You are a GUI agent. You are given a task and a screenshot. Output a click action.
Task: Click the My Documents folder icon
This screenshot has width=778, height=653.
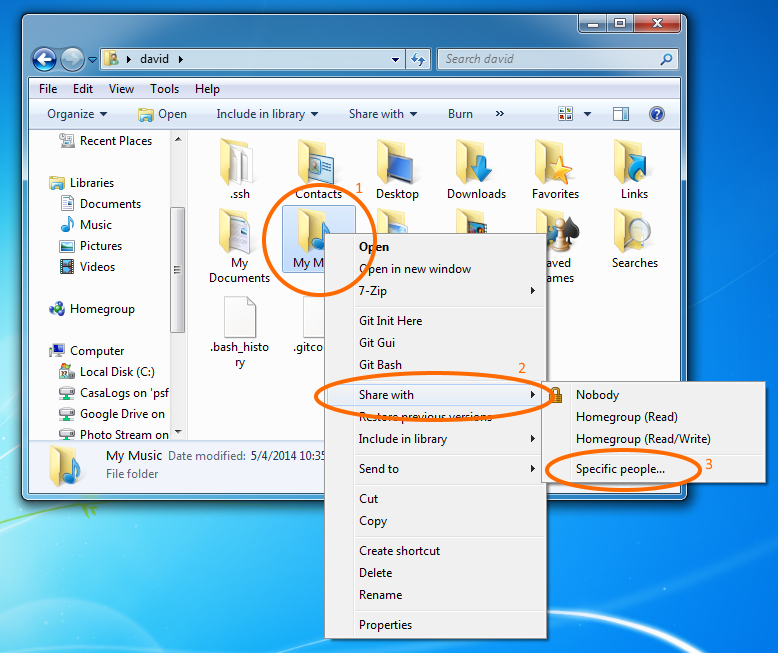pyautogui.click(x=236, y=232)
